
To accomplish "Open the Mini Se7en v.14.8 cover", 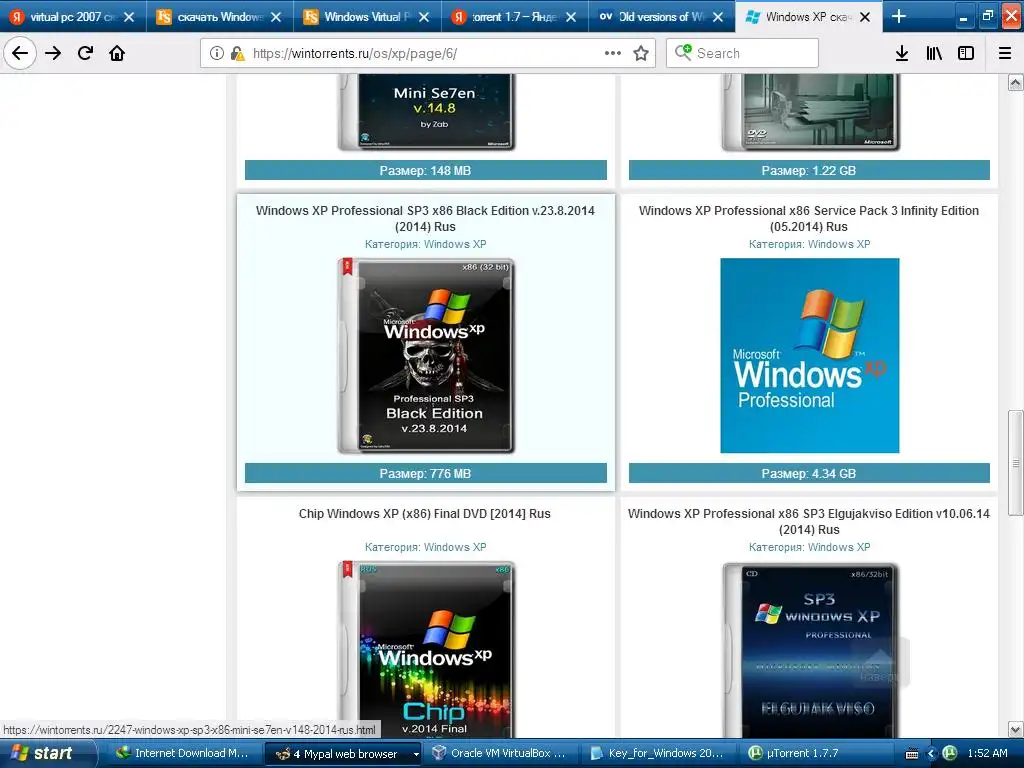I will (x=426, y=112).
